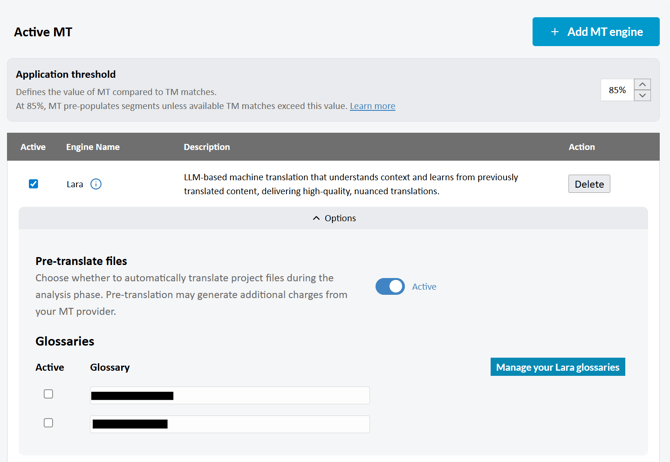Viewport: 670px width, 462px height.
Task: Open the Learn more link
Action: [x=372, y=106]
